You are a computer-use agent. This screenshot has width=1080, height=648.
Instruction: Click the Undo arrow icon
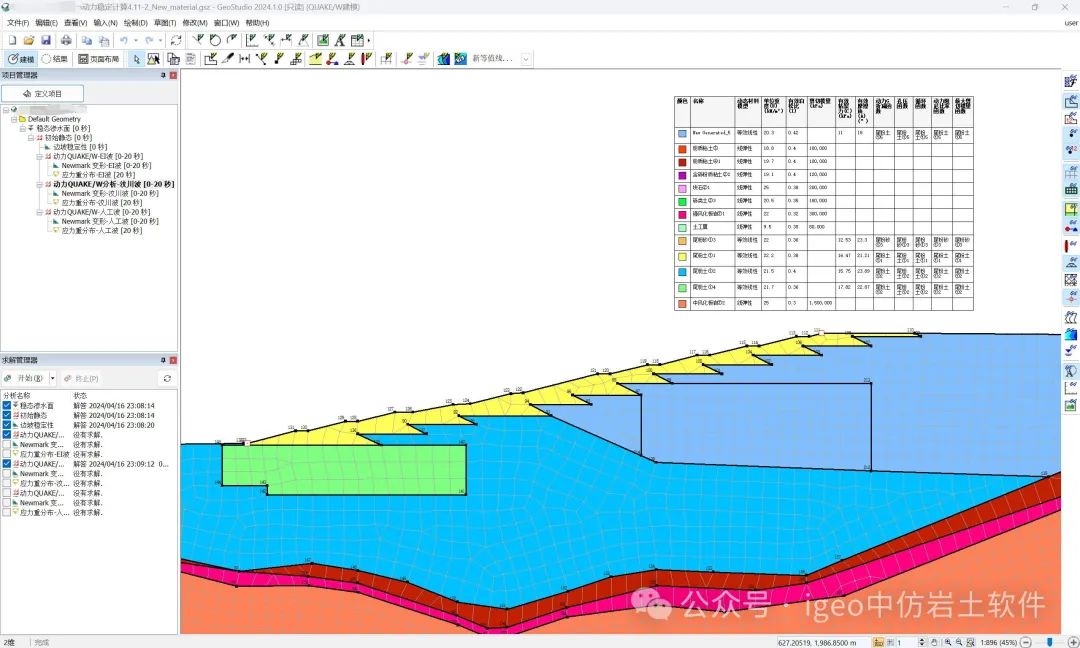click(123, 40)
